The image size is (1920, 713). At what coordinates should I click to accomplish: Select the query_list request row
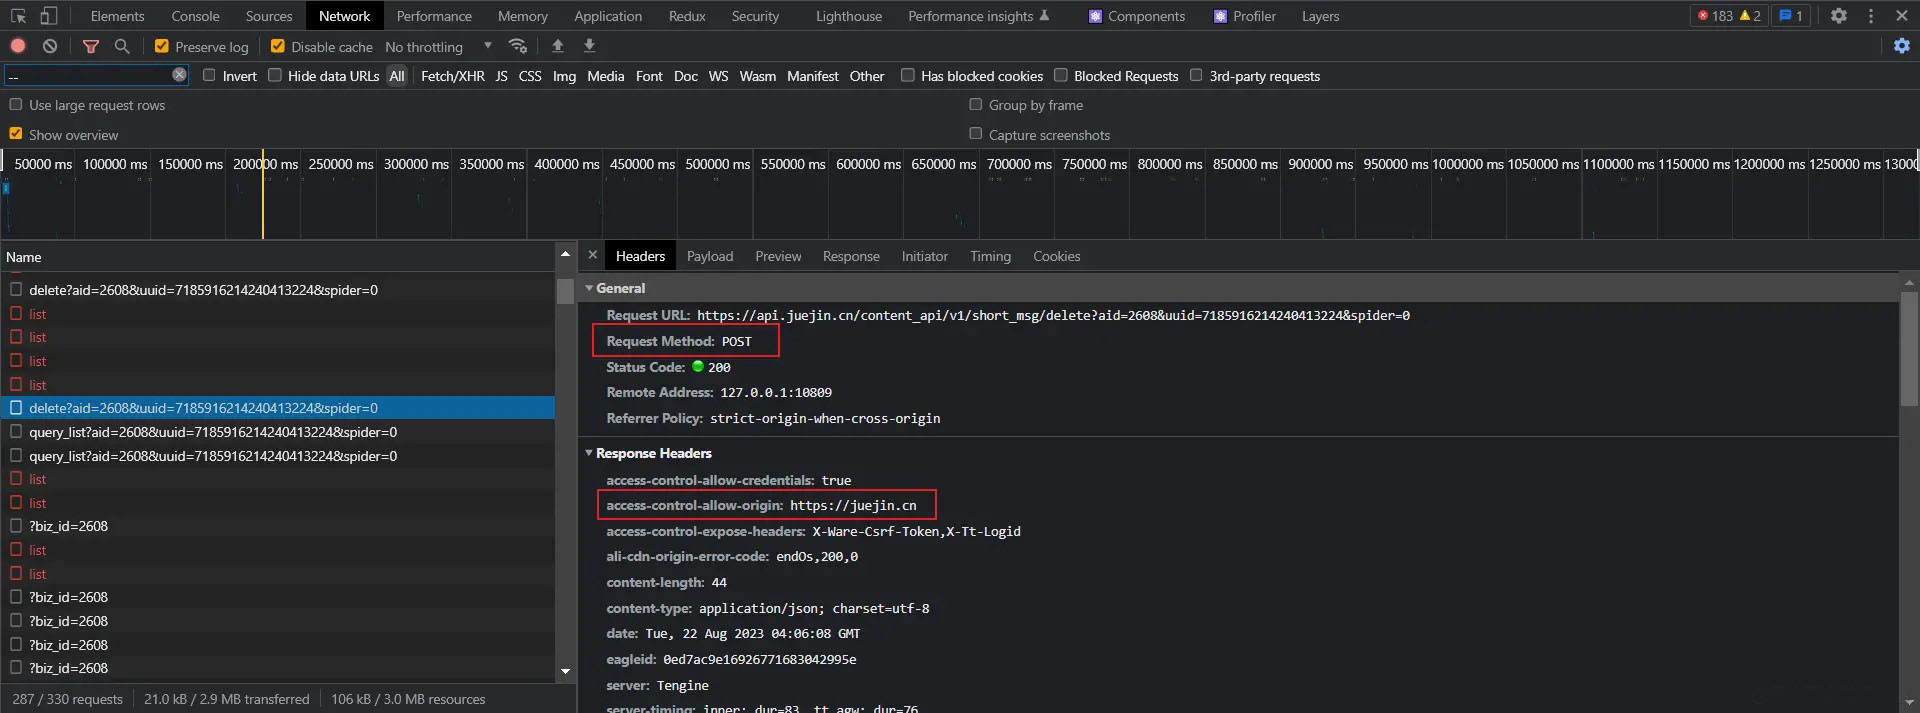(212, 432)
